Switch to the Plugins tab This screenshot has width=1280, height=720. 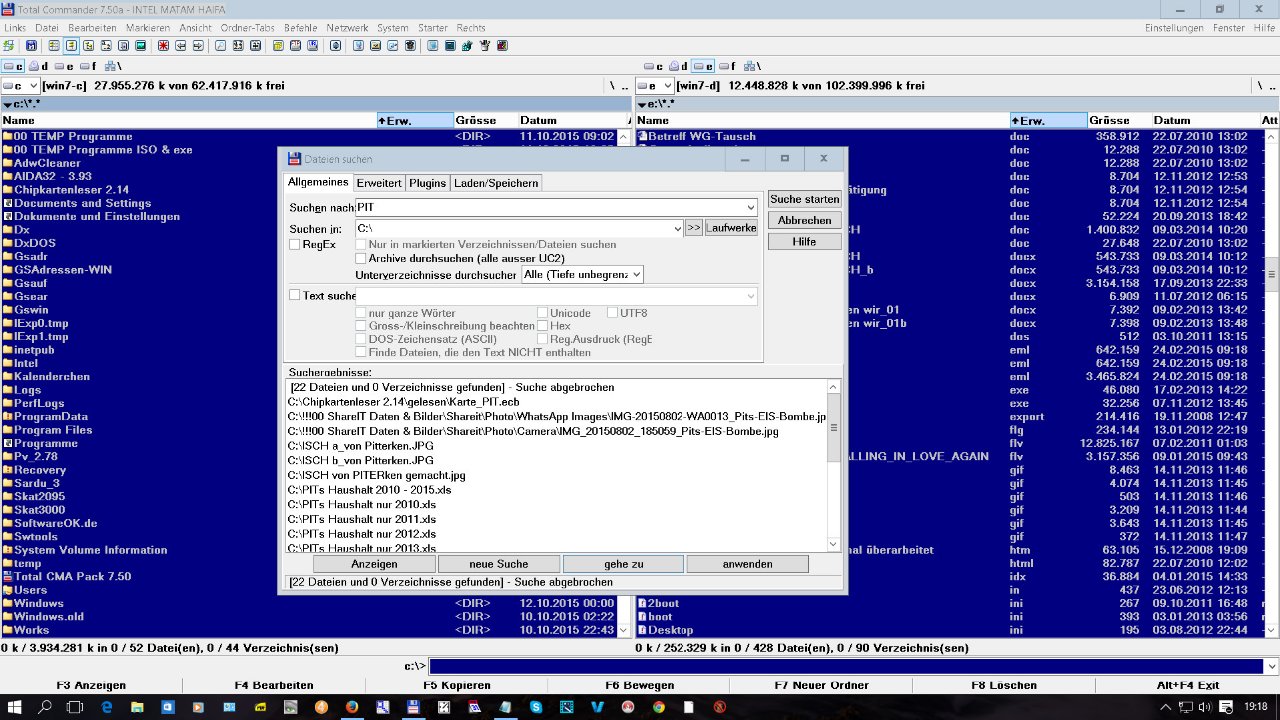[428, 183]
